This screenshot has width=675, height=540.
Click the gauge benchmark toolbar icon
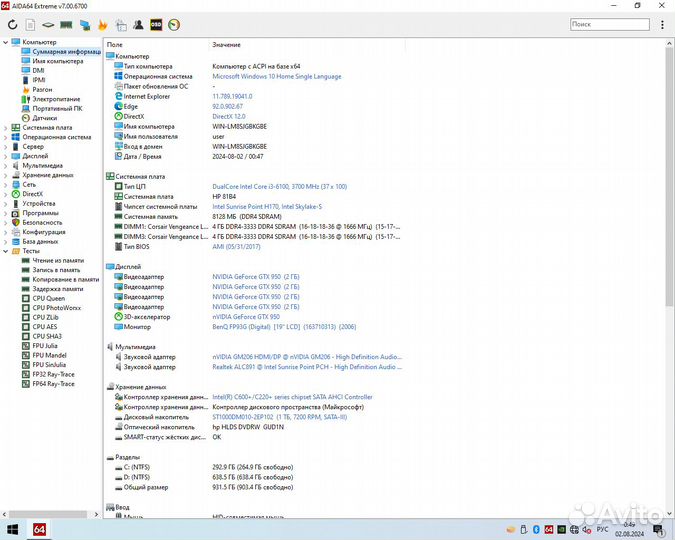[175, 24]
